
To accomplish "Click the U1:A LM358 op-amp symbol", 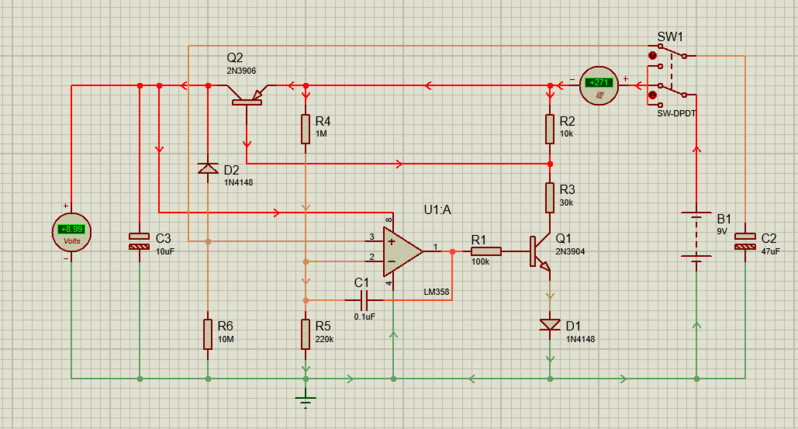I will (x=402, y=251).
